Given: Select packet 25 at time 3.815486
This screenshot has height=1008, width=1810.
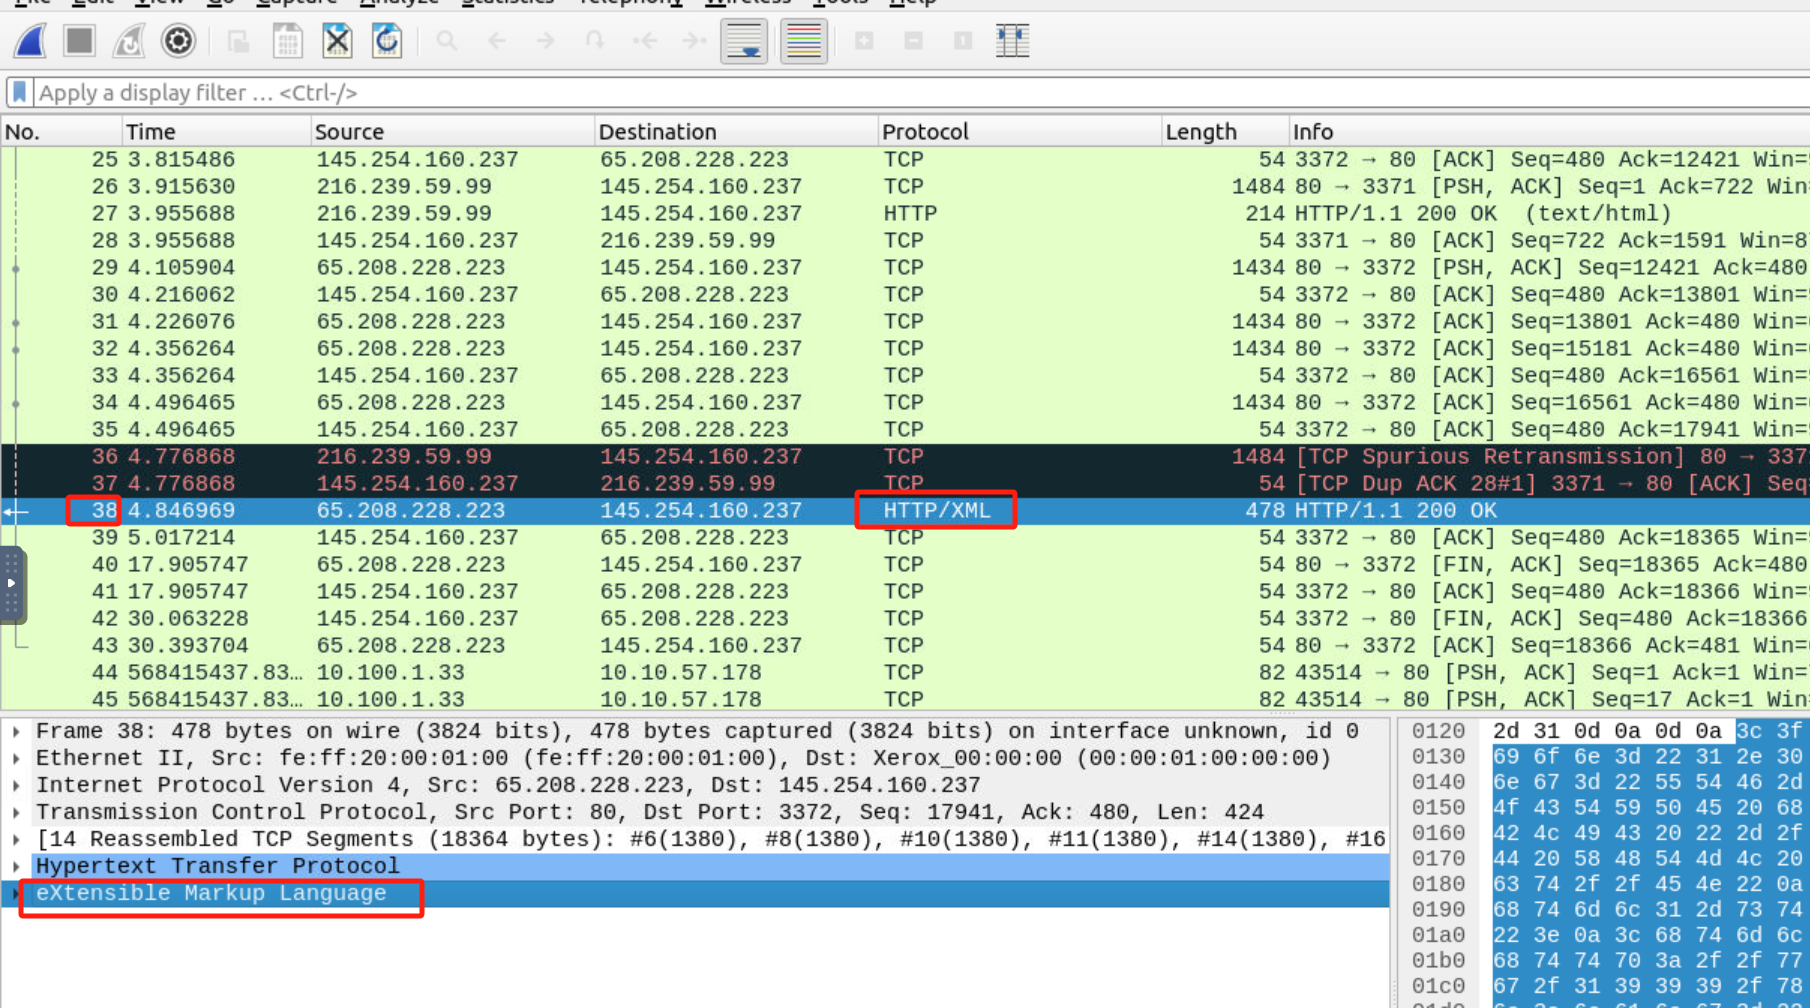Looking at the screenshot, I should click(x=905, y=159).
